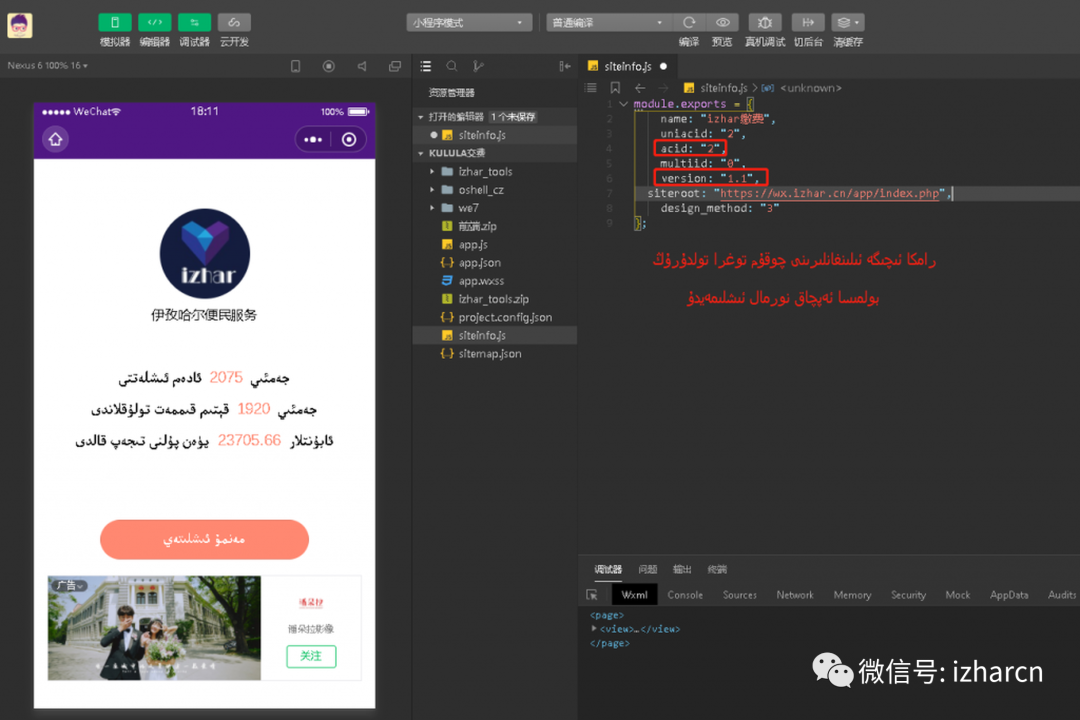Screen dimensions: 1080x720
Task: Collapse the file explorer sidebar icon
Action: pos(565,66)
